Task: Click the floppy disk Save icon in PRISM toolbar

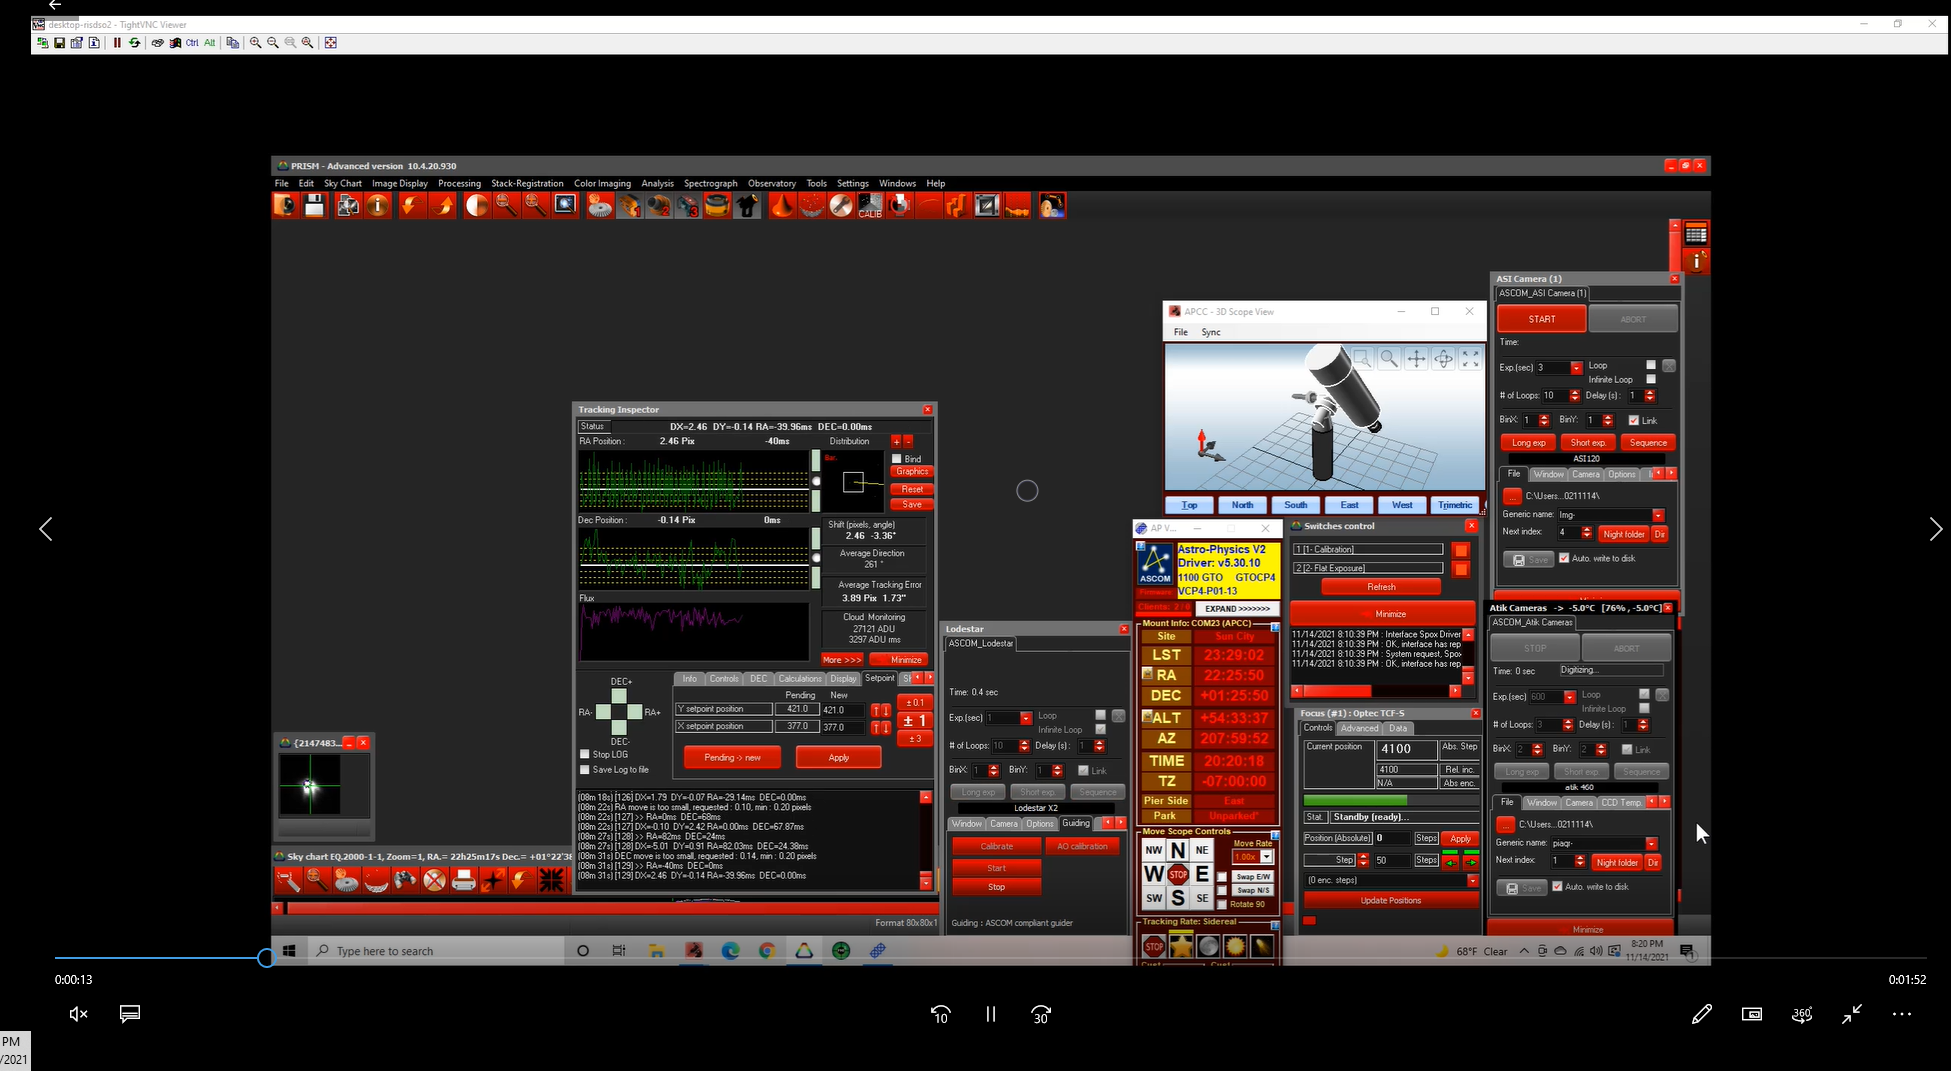Action: [315, 206]
